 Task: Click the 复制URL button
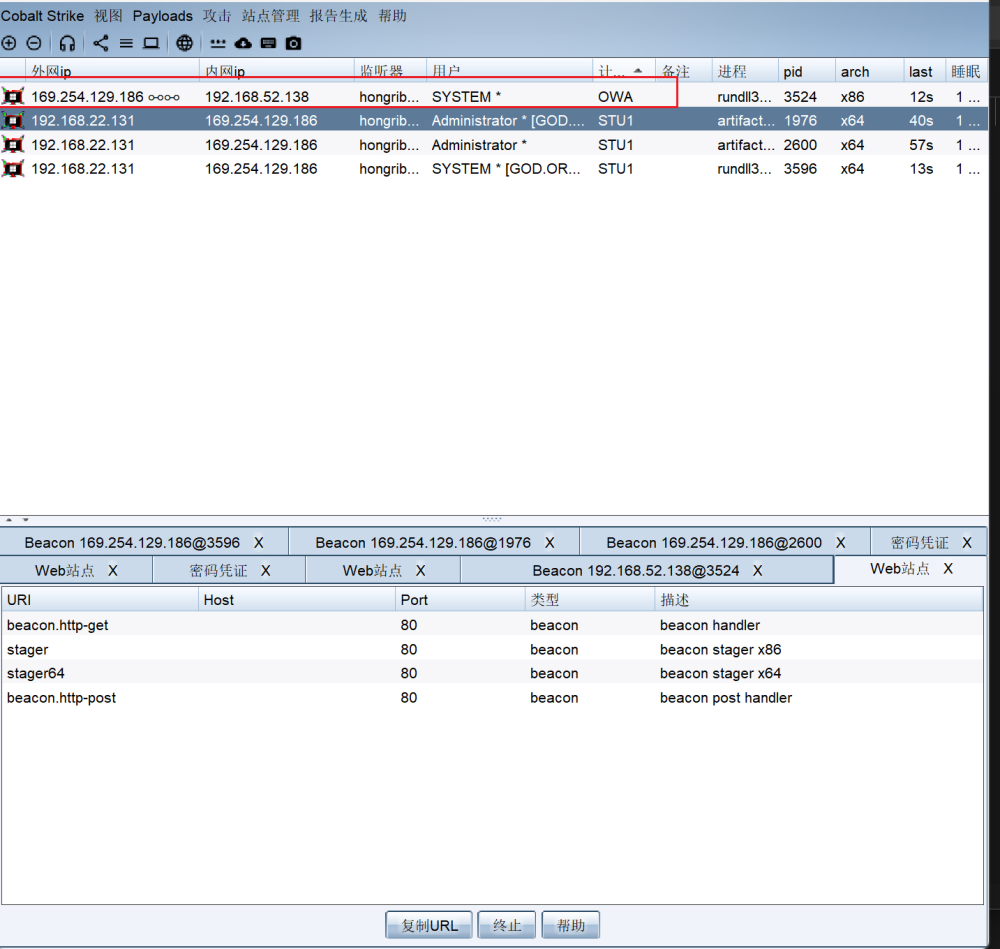(429, 925)
